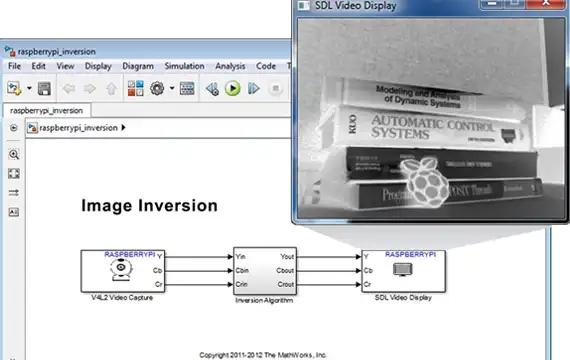Click the New Model toolbar icon
This screenshot has width=570, height=360.
(14, 88)
